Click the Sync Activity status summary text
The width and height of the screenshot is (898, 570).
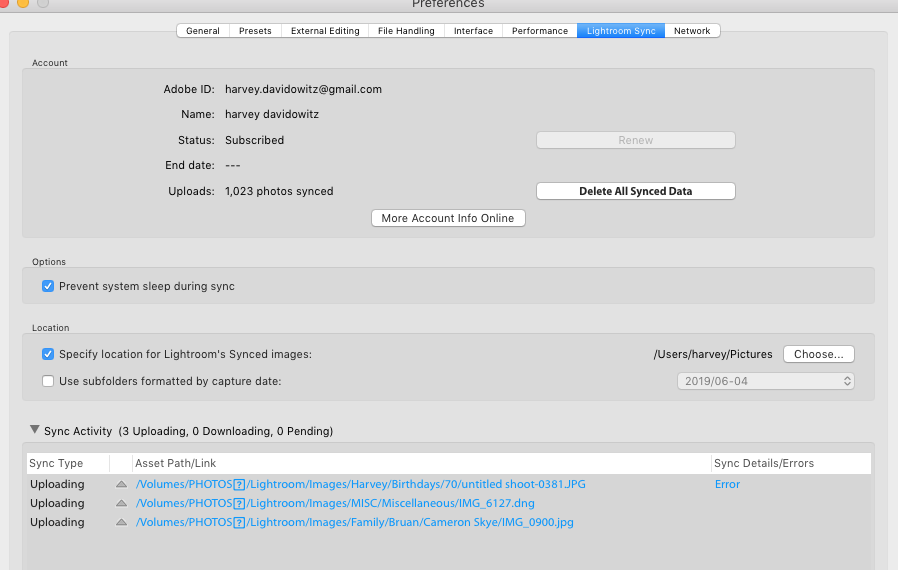tap(226, 431)
